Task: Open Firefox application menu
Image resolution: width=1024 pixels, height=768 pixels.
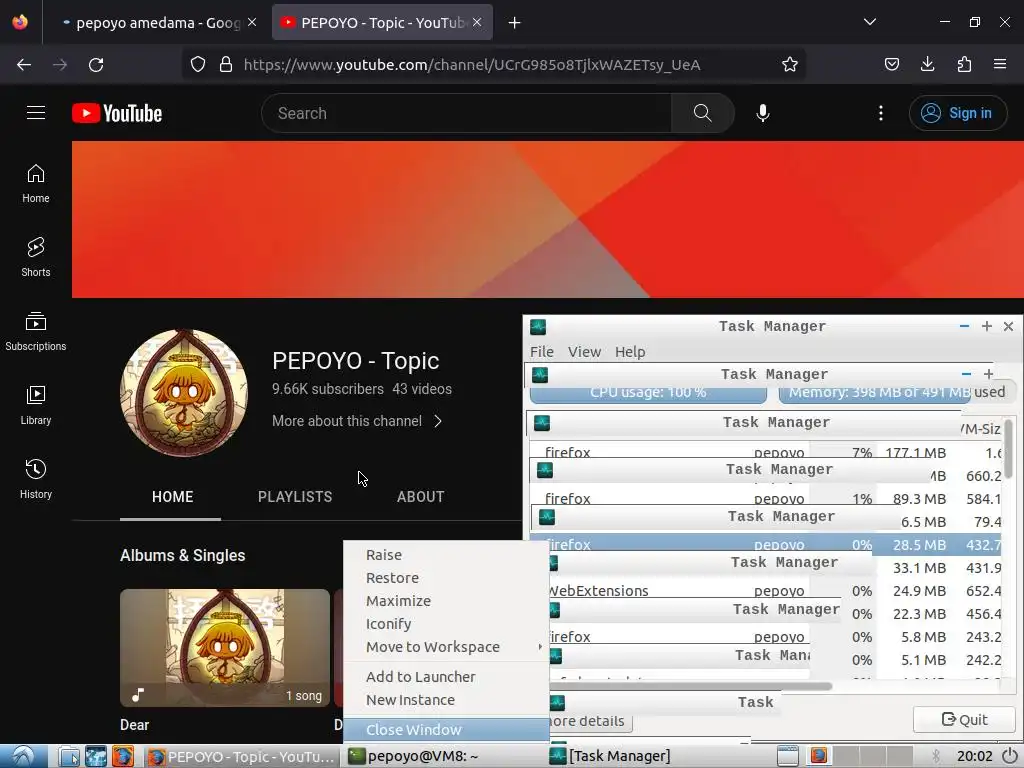Action: point(1000,64)
